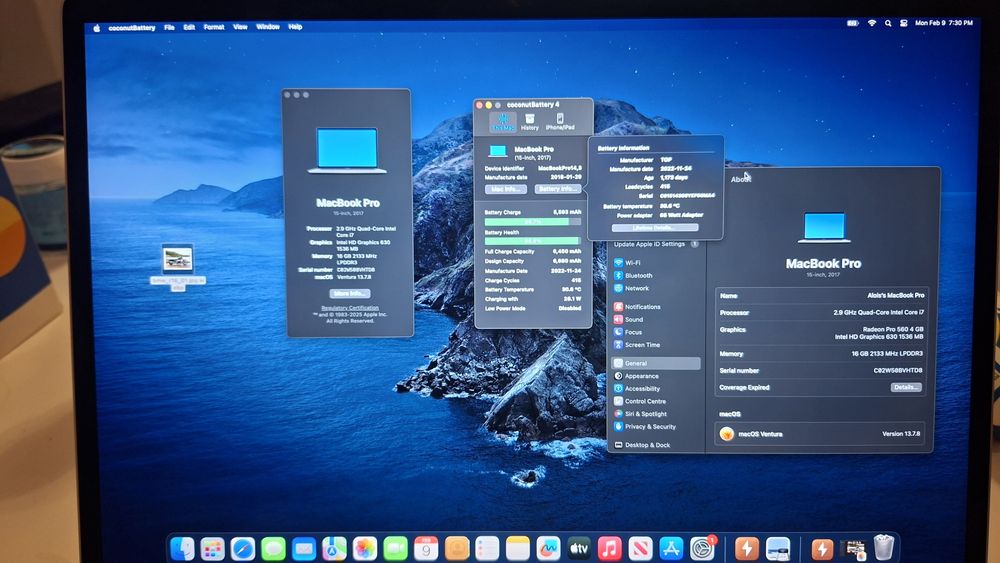1000x563 pixels.
Task: Select the image file on the desktop
Action: [178, 260]
